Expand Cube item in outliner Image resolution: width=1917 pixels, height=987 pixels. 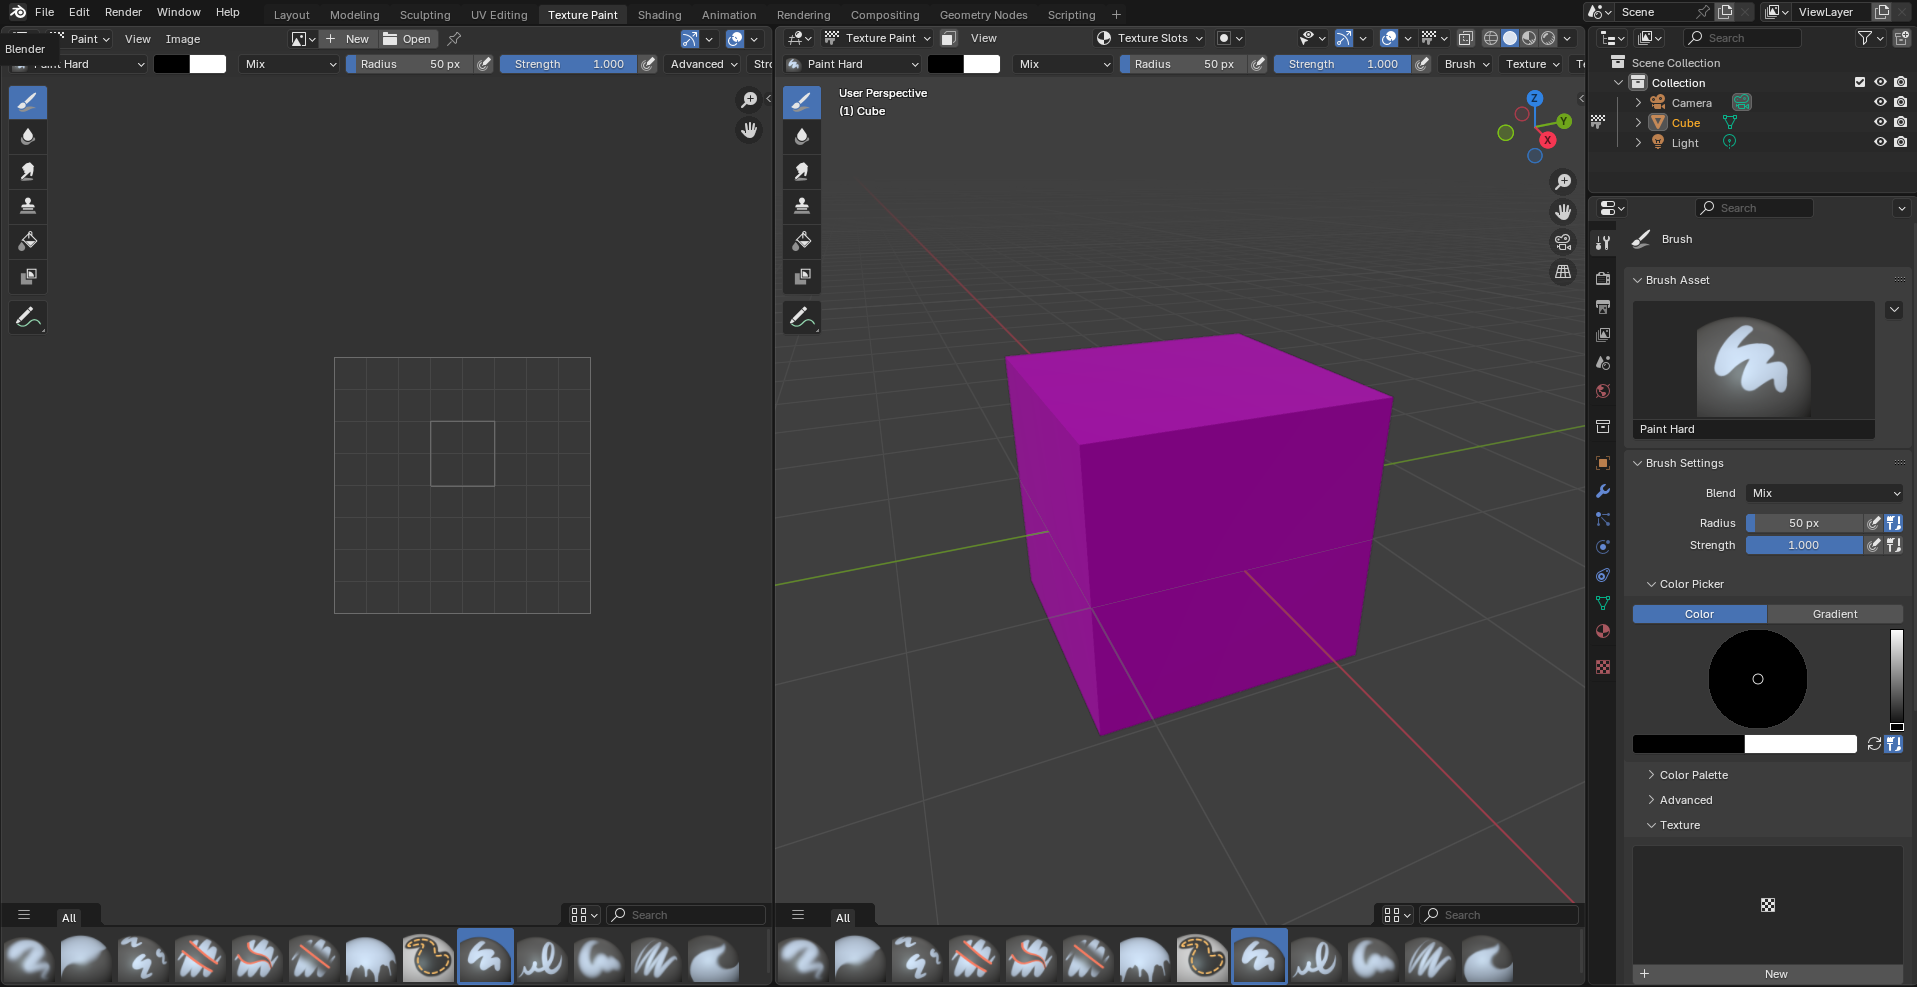pyautogui.click(x=1638, y=122)
